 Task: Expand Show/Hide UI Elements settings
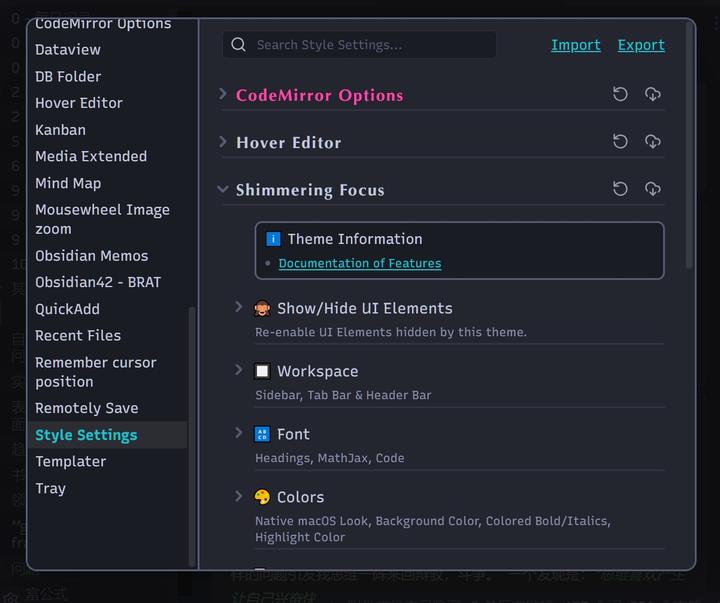pyautogui.click(x=239, y=307)
